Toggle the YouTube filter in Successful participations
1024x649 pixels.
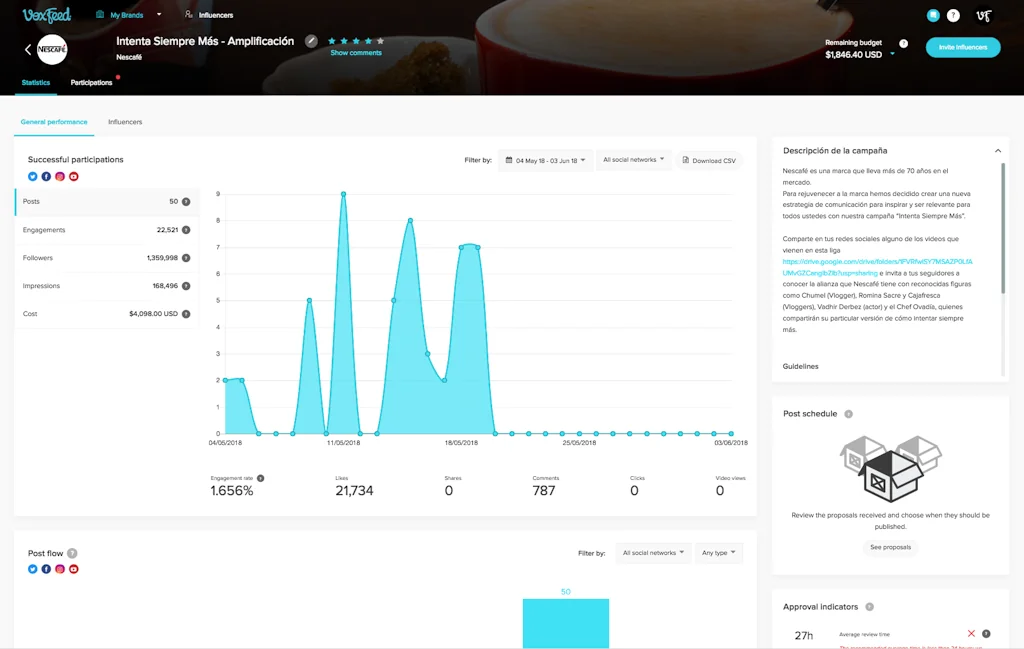point(74,176)
